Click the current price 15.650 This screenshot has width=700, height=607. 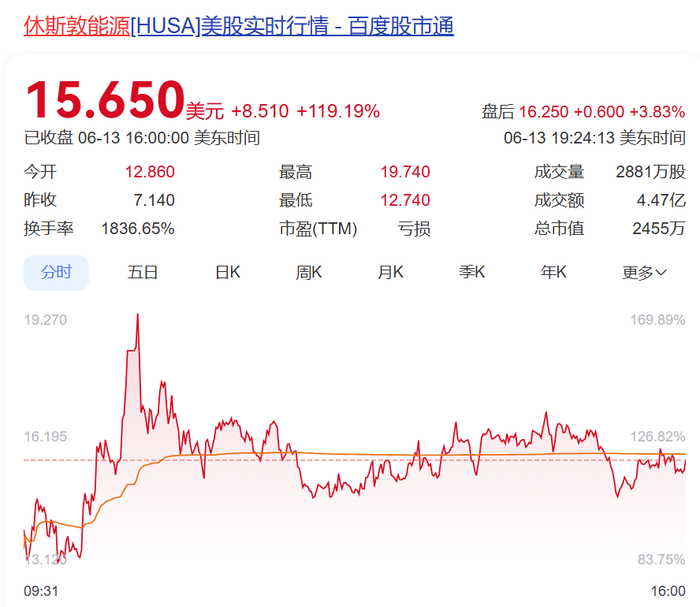click(105, 99)
